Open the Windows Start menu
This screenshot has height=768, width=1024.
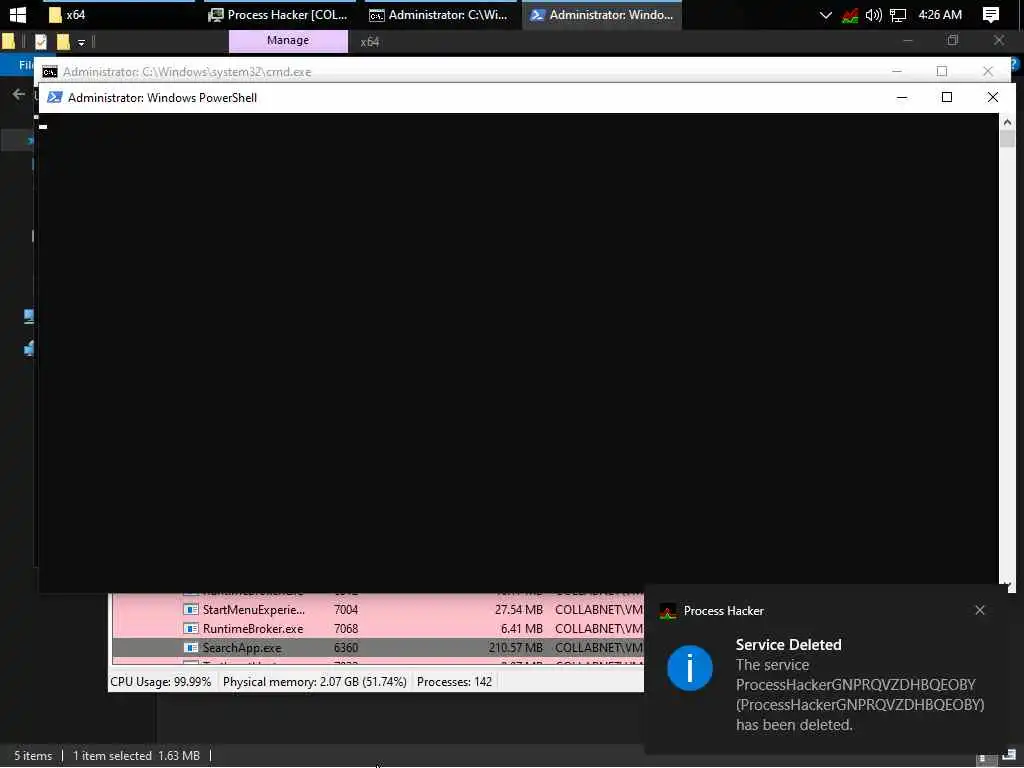pos(18,14)
